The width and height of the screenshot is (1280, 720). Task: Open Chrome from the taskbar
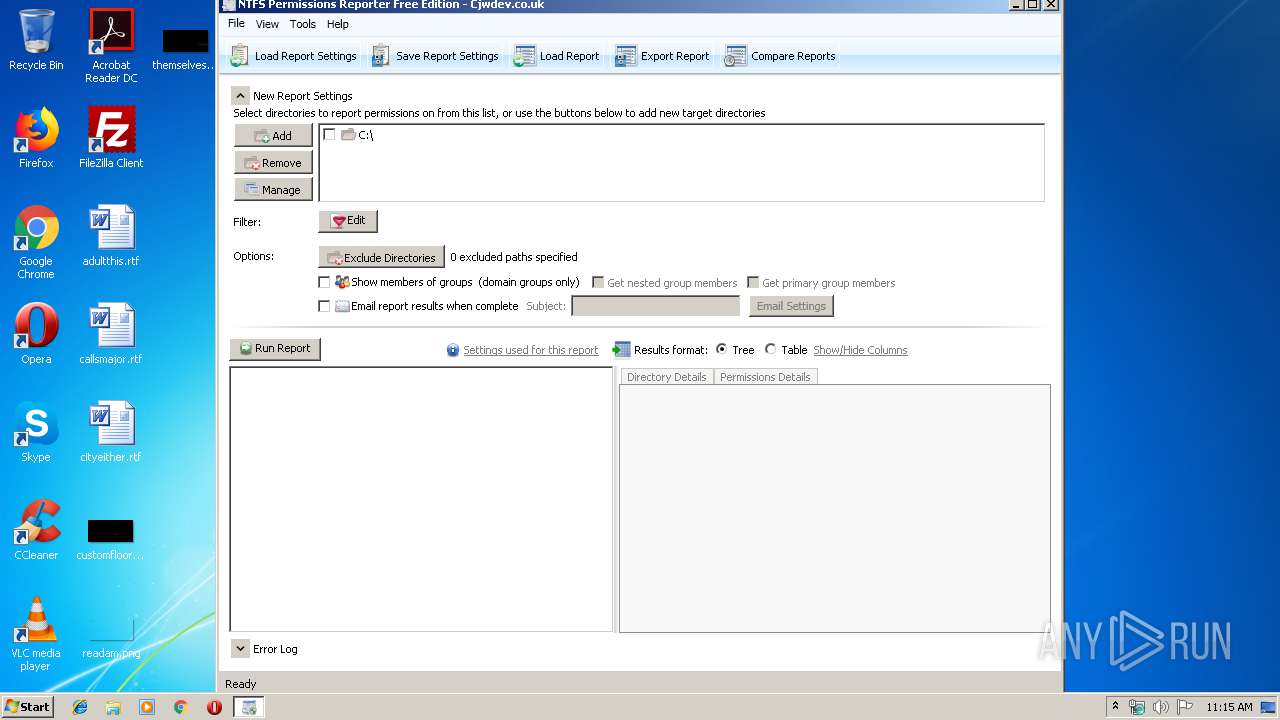180,707
